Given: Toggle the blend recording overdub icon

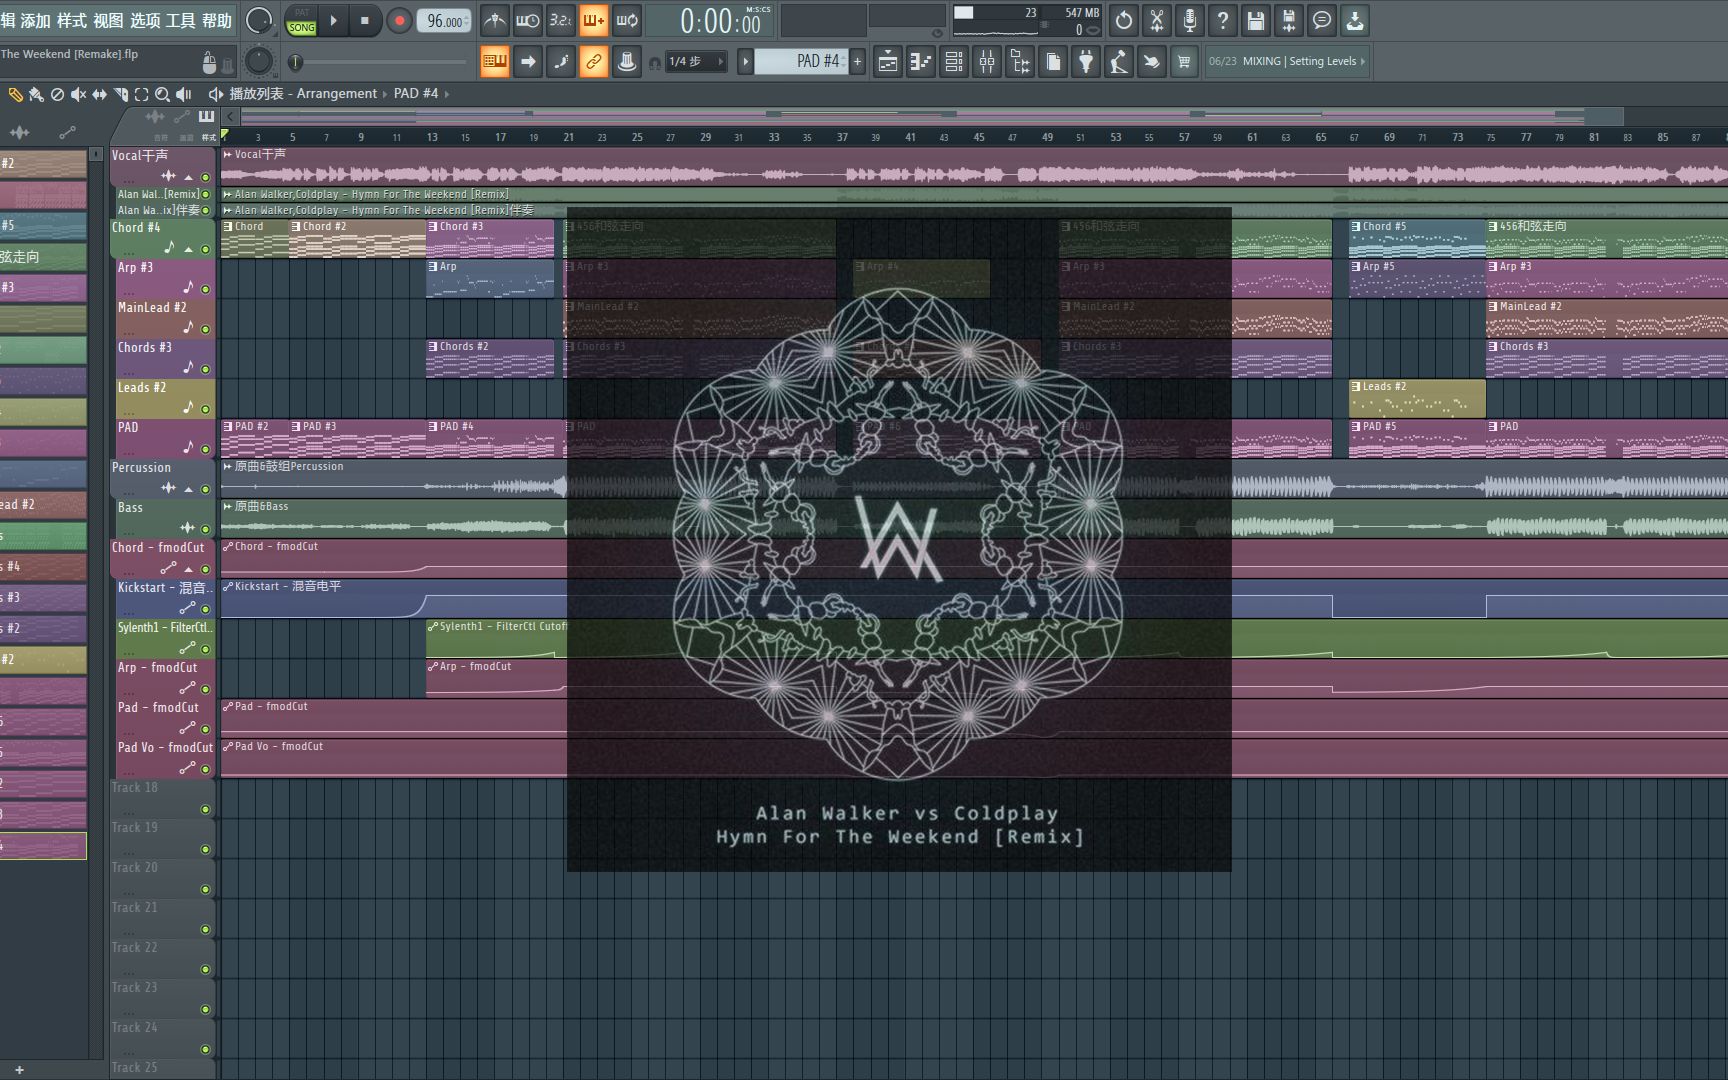Looking at the screenshot, I should click(593, 20).
